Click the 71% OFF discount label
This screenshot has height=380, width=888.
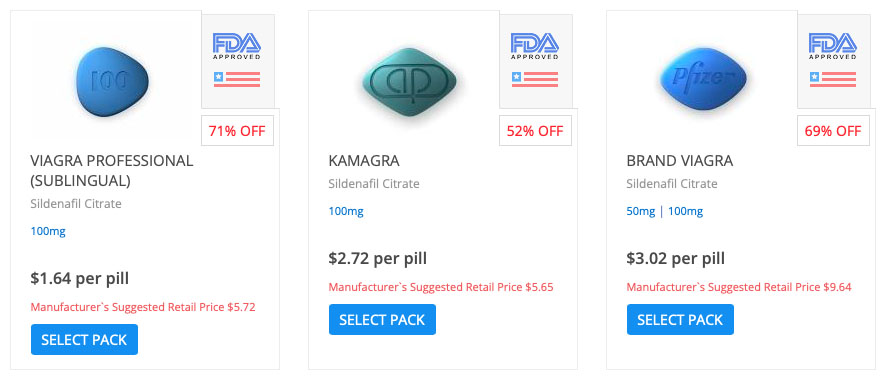click(237, 131)
